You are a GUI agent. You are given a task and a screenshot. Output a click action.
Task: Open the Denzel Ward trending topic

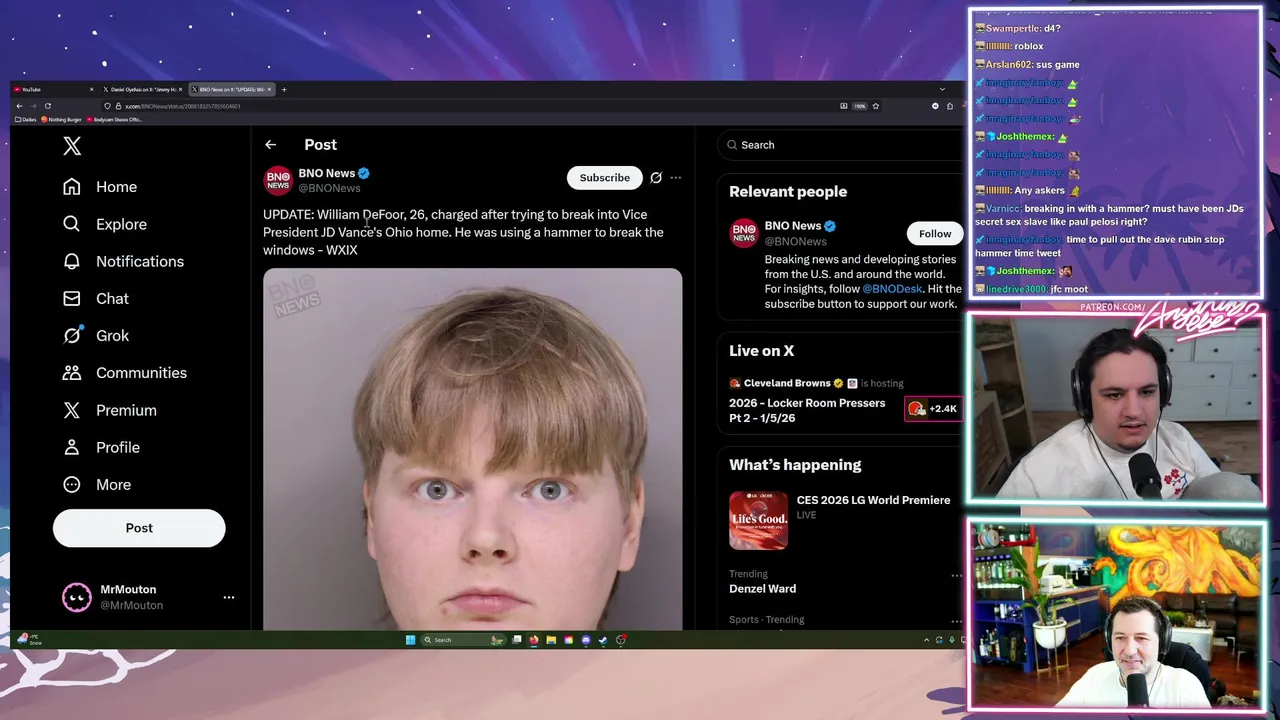point(762,589)
